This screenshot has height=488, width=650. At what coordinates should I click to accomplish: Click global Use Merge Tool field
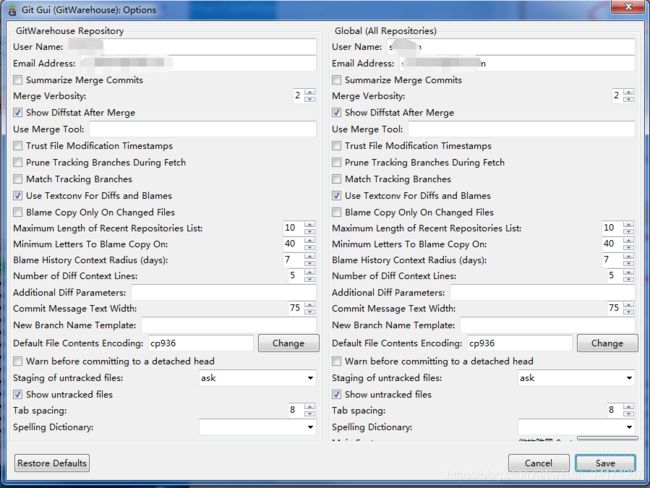tap(521, 129)
